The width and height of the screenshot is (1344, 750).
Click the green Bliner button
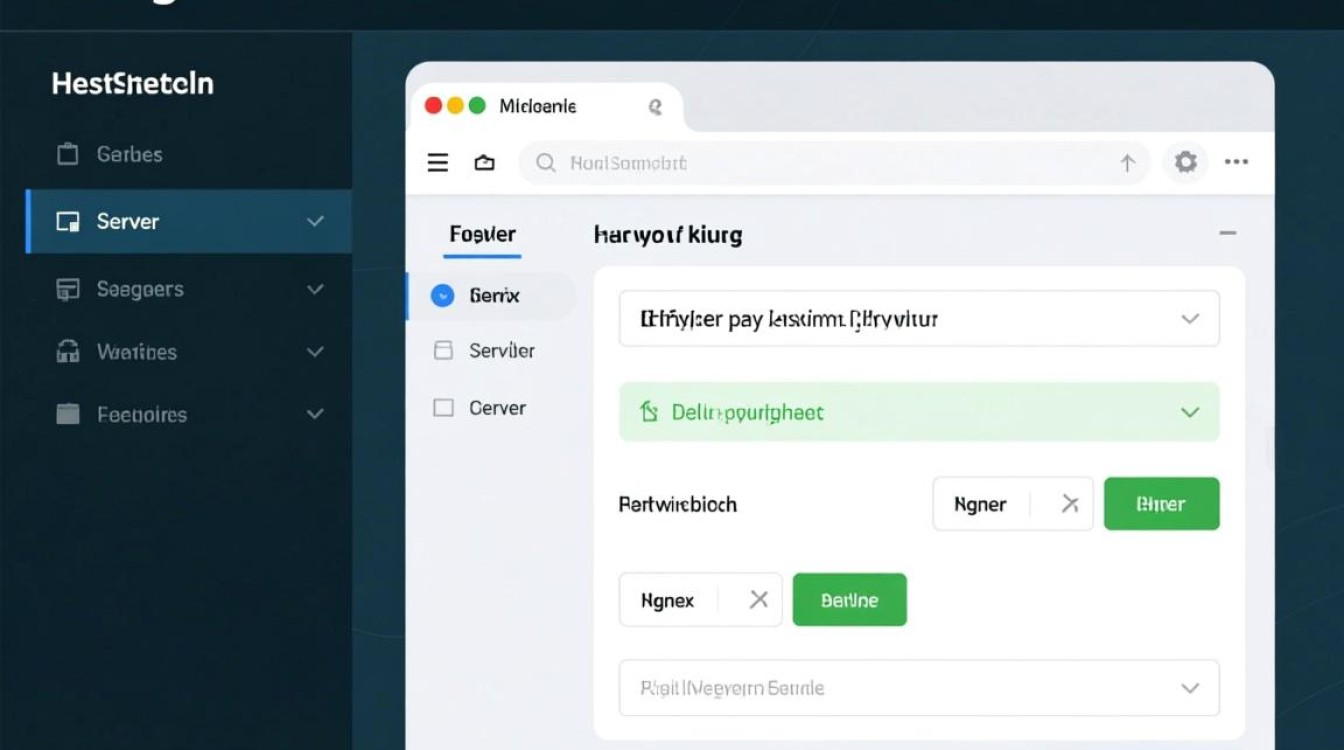pos(1161,503)
